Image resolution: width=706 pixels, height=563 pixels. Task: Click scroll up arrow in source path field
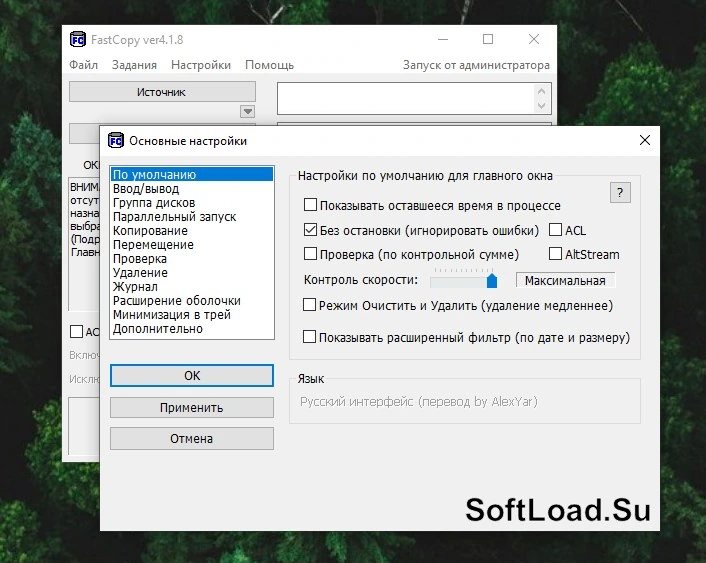541,91
